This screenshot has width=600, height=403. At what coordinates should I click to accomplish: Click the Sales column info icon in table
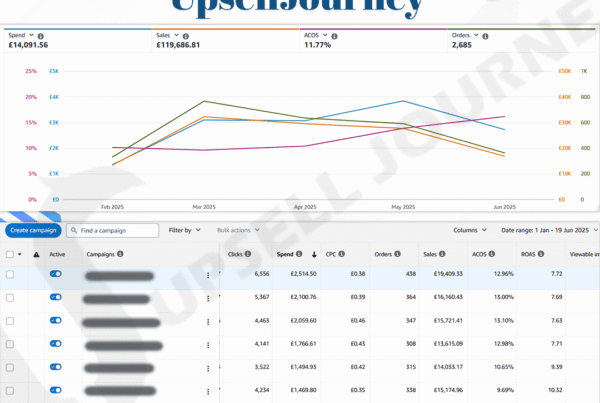pyautogui.click(x=442, y=254)
